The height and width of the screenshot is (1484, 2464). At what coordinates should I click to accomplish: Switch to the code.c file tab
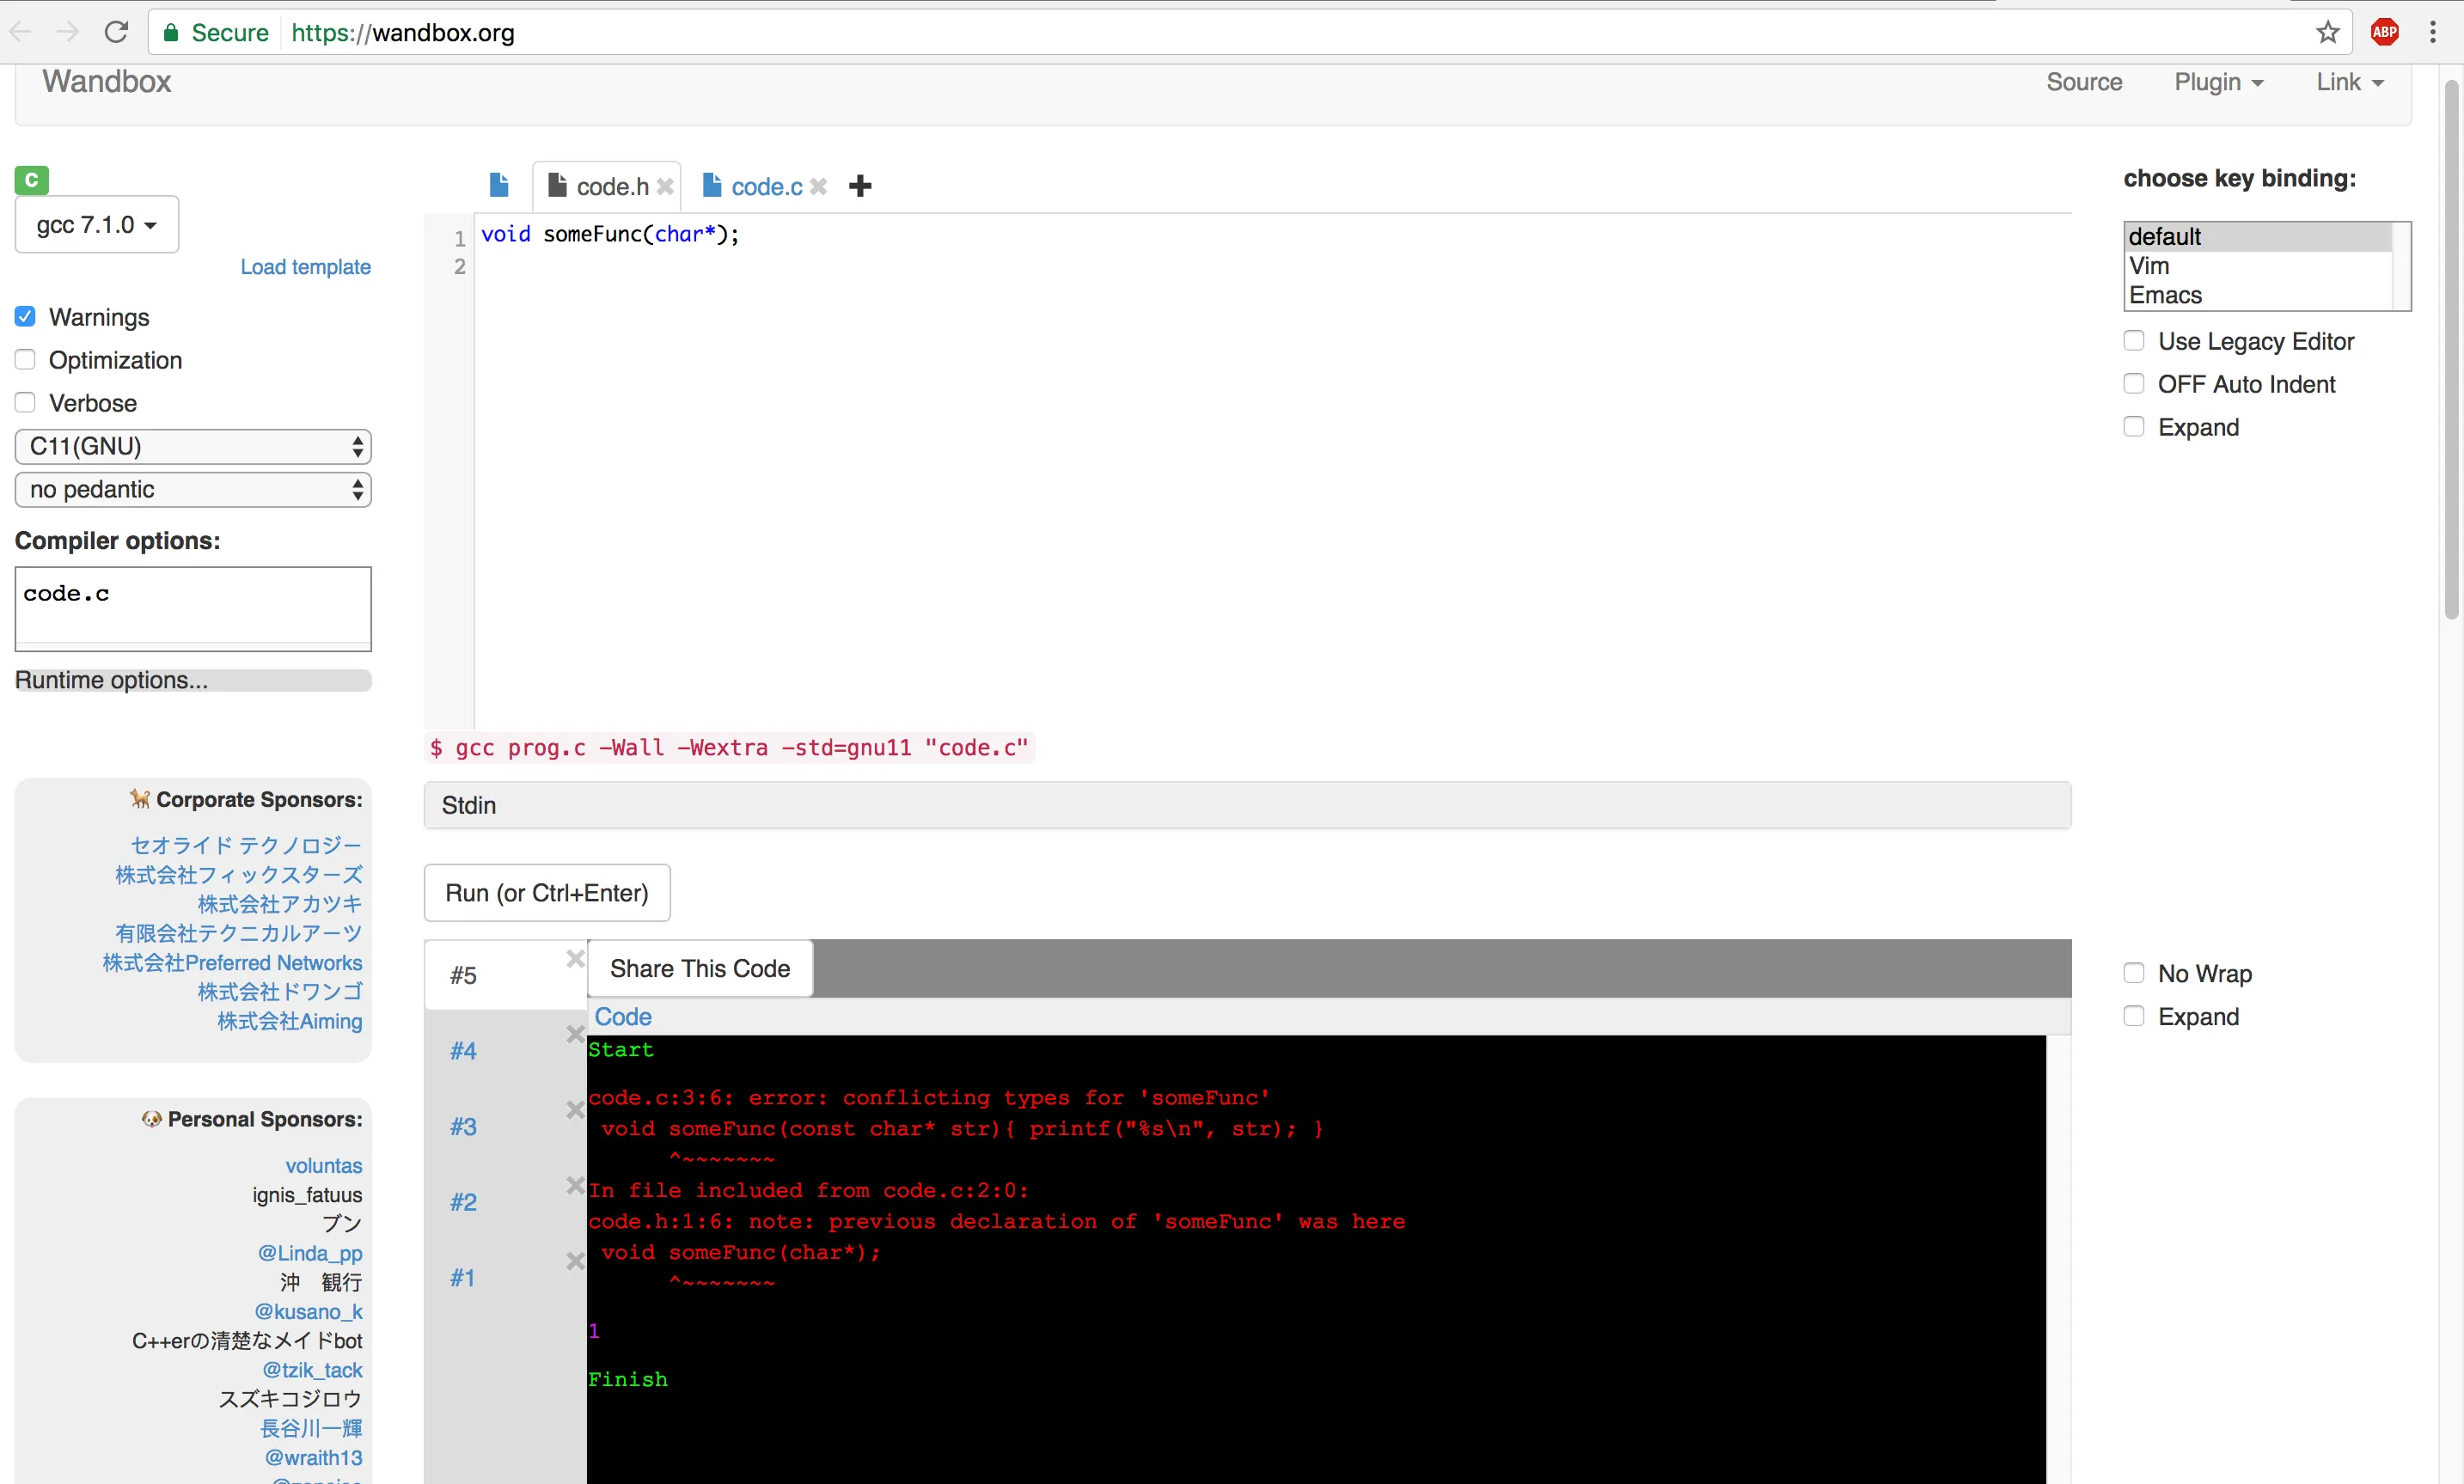point(765,187)
